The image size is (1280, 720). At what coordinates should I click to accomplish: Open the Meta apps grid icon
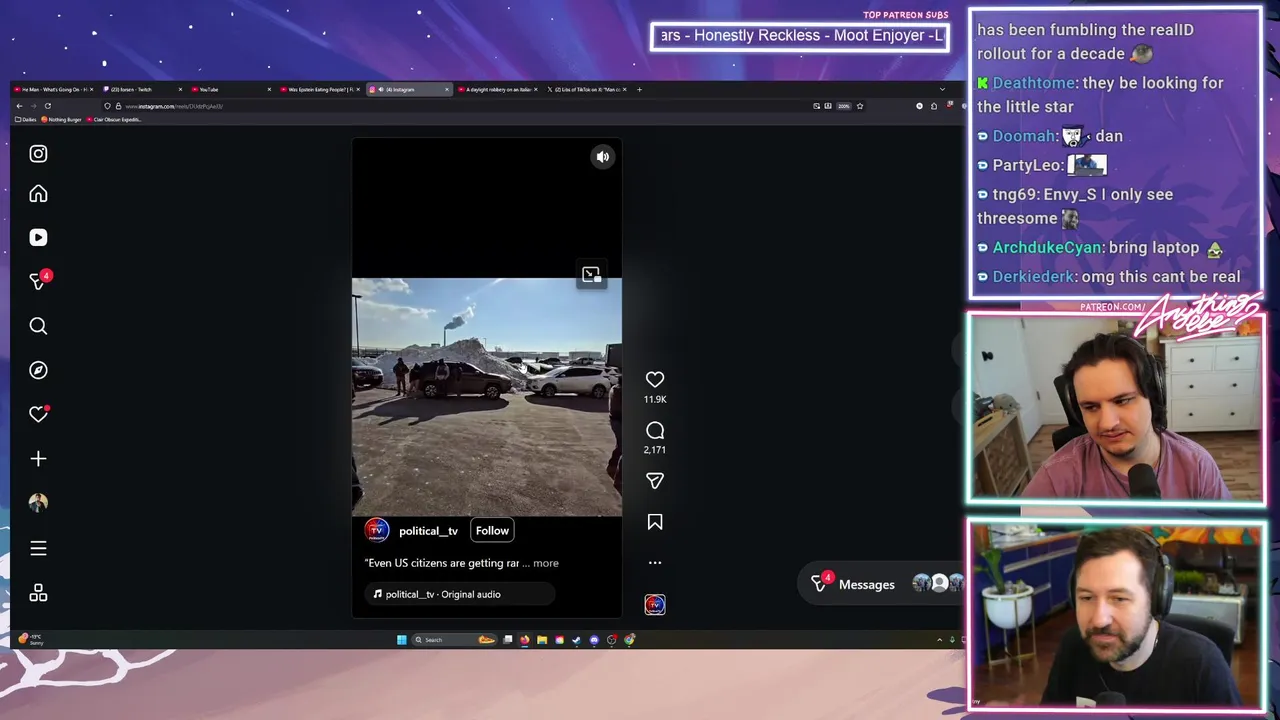[x=38, y=594]
